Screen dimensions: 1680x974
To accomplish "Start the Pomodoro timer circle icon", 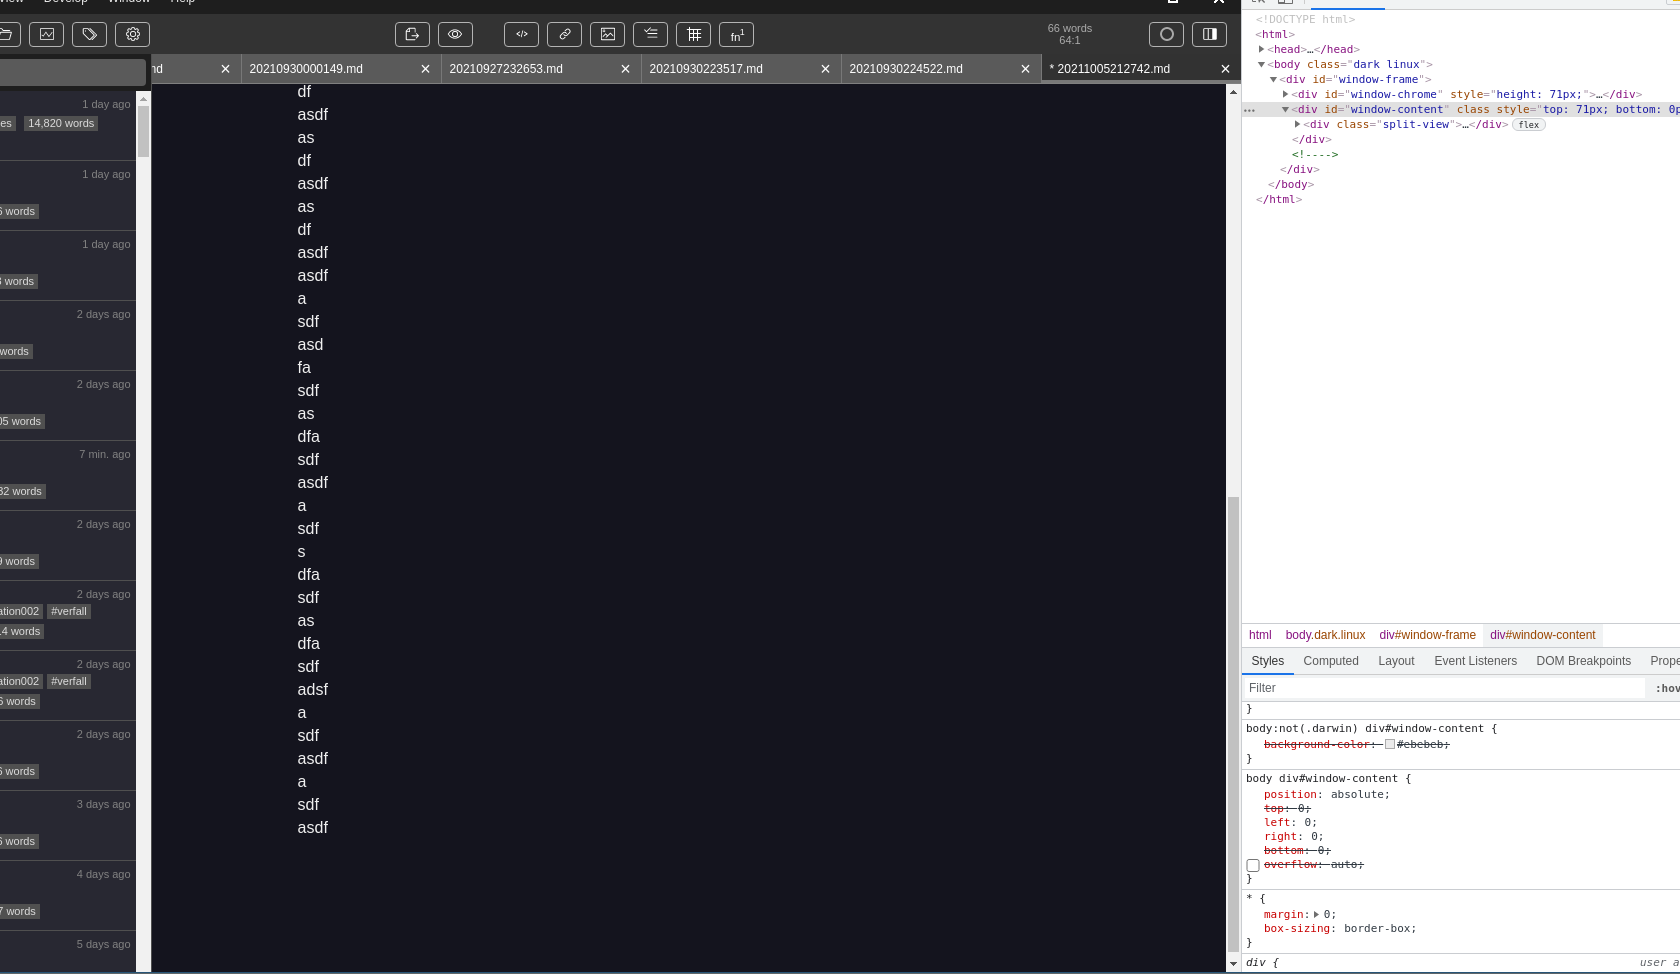I will pyautogui.click(x=1167, y=34).
